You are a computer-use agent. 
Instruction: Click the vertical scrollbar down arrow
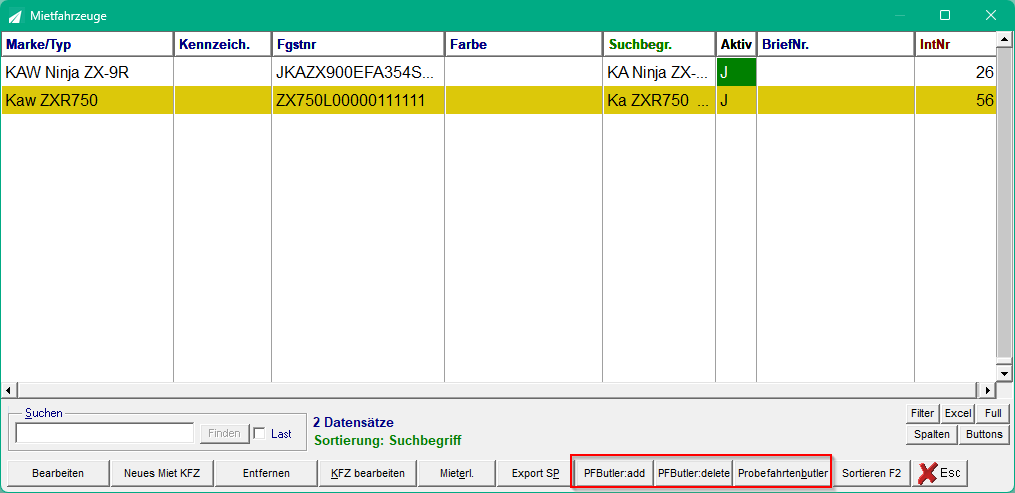point(1004,373)
